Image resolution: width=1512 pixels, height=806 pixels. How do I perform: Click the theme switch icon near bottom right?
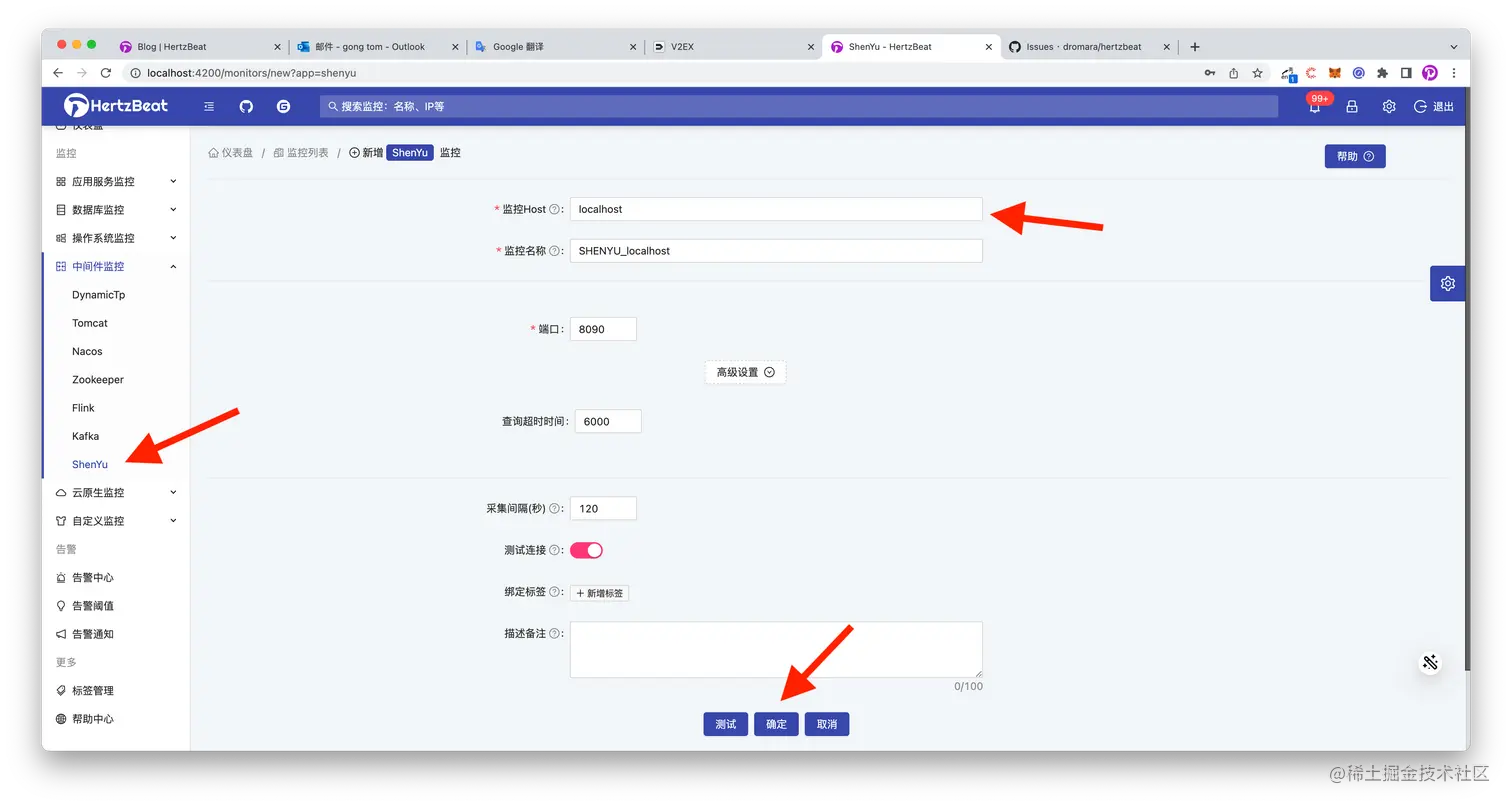[x=1430, y=661]
